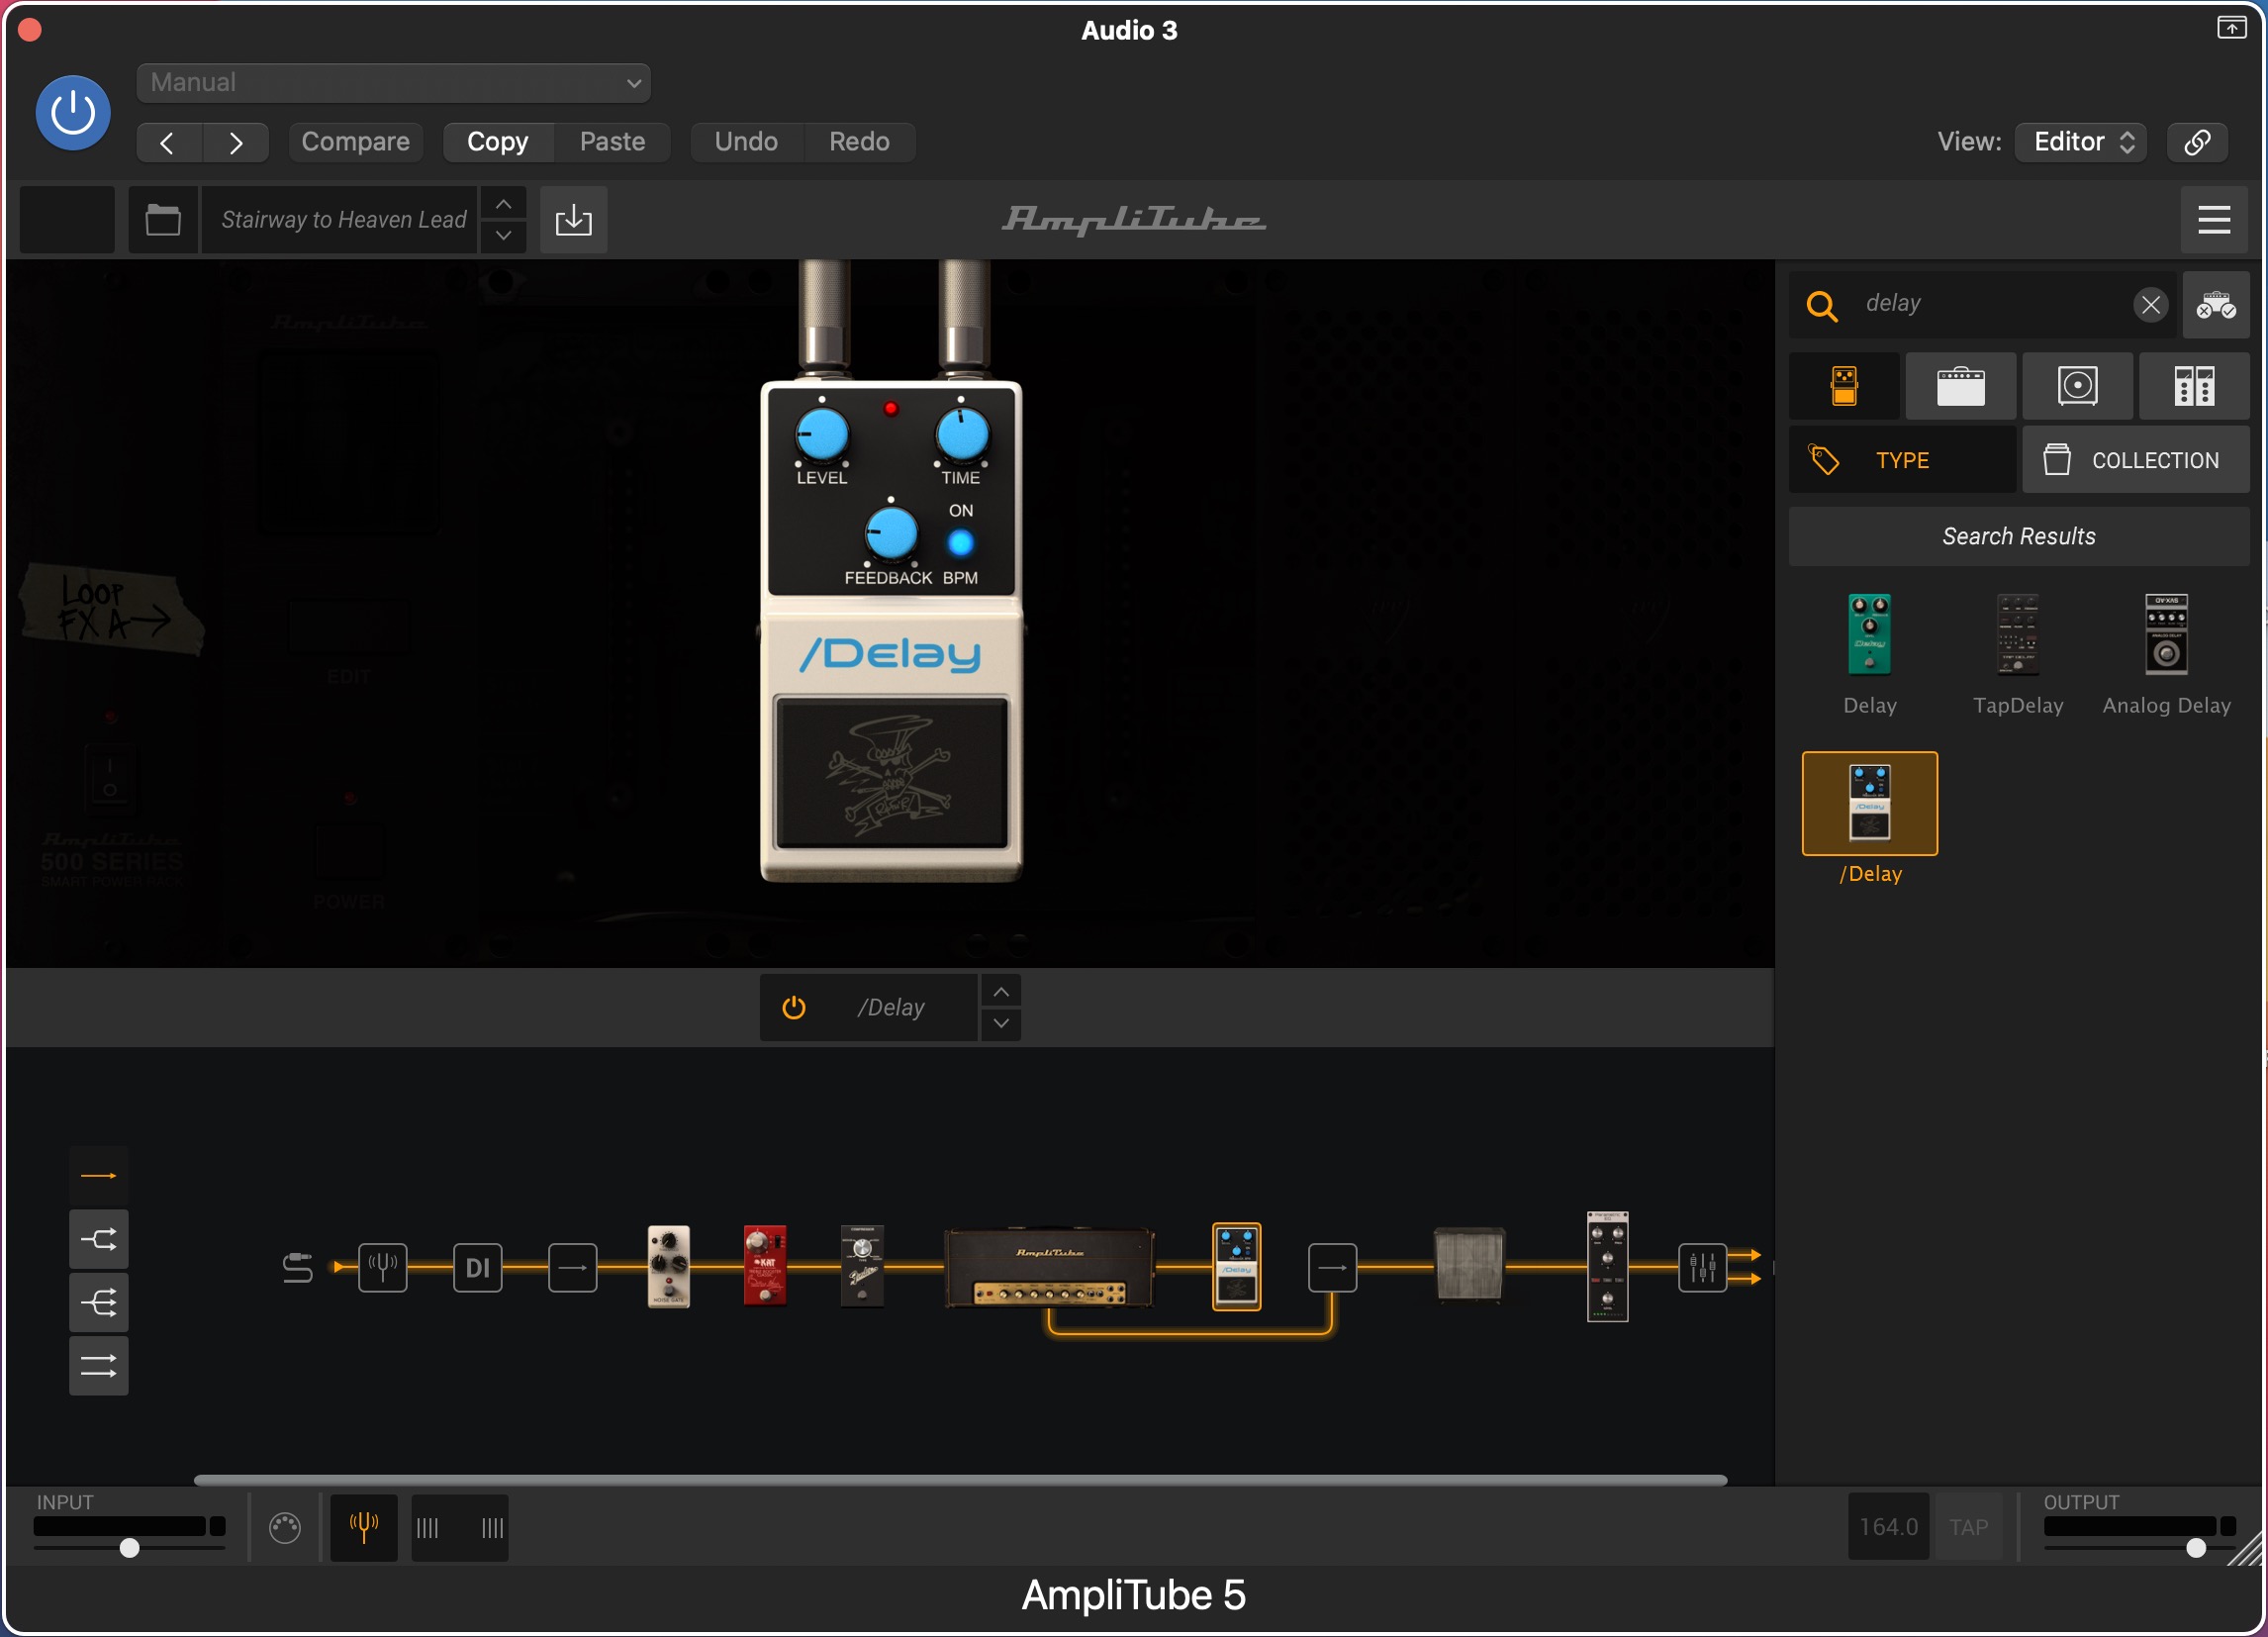Open the hamburger main menu

click(2214, 220)
